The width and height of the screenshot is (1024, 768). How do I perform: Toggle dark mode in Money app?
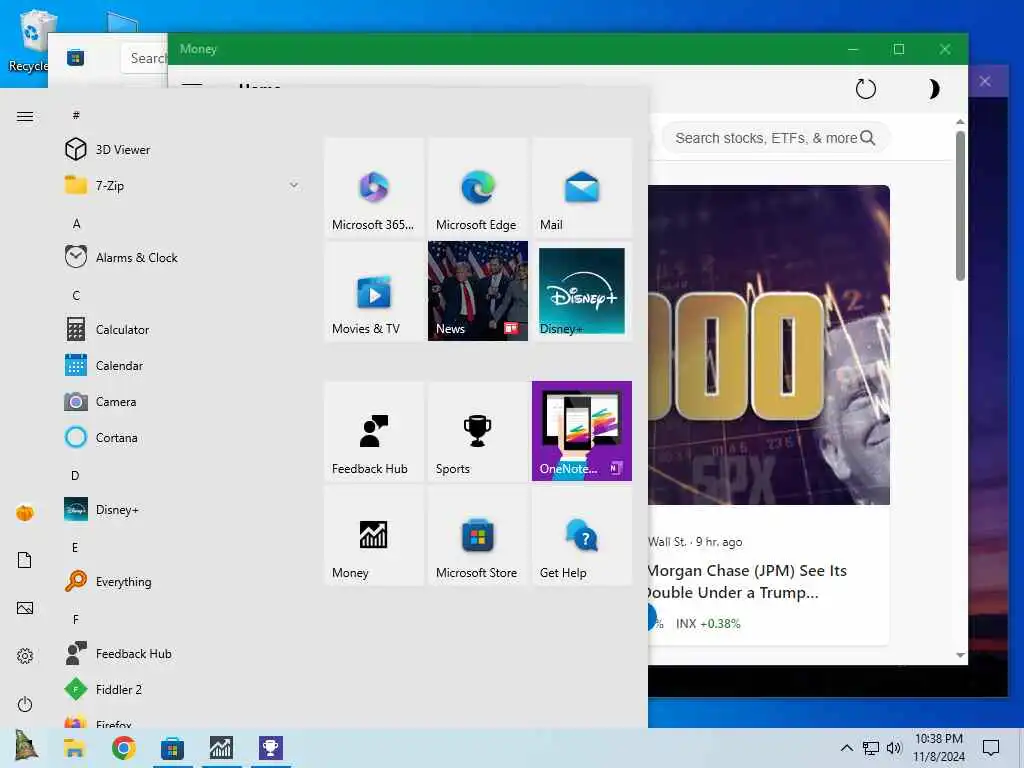click(x=933, y=89)
